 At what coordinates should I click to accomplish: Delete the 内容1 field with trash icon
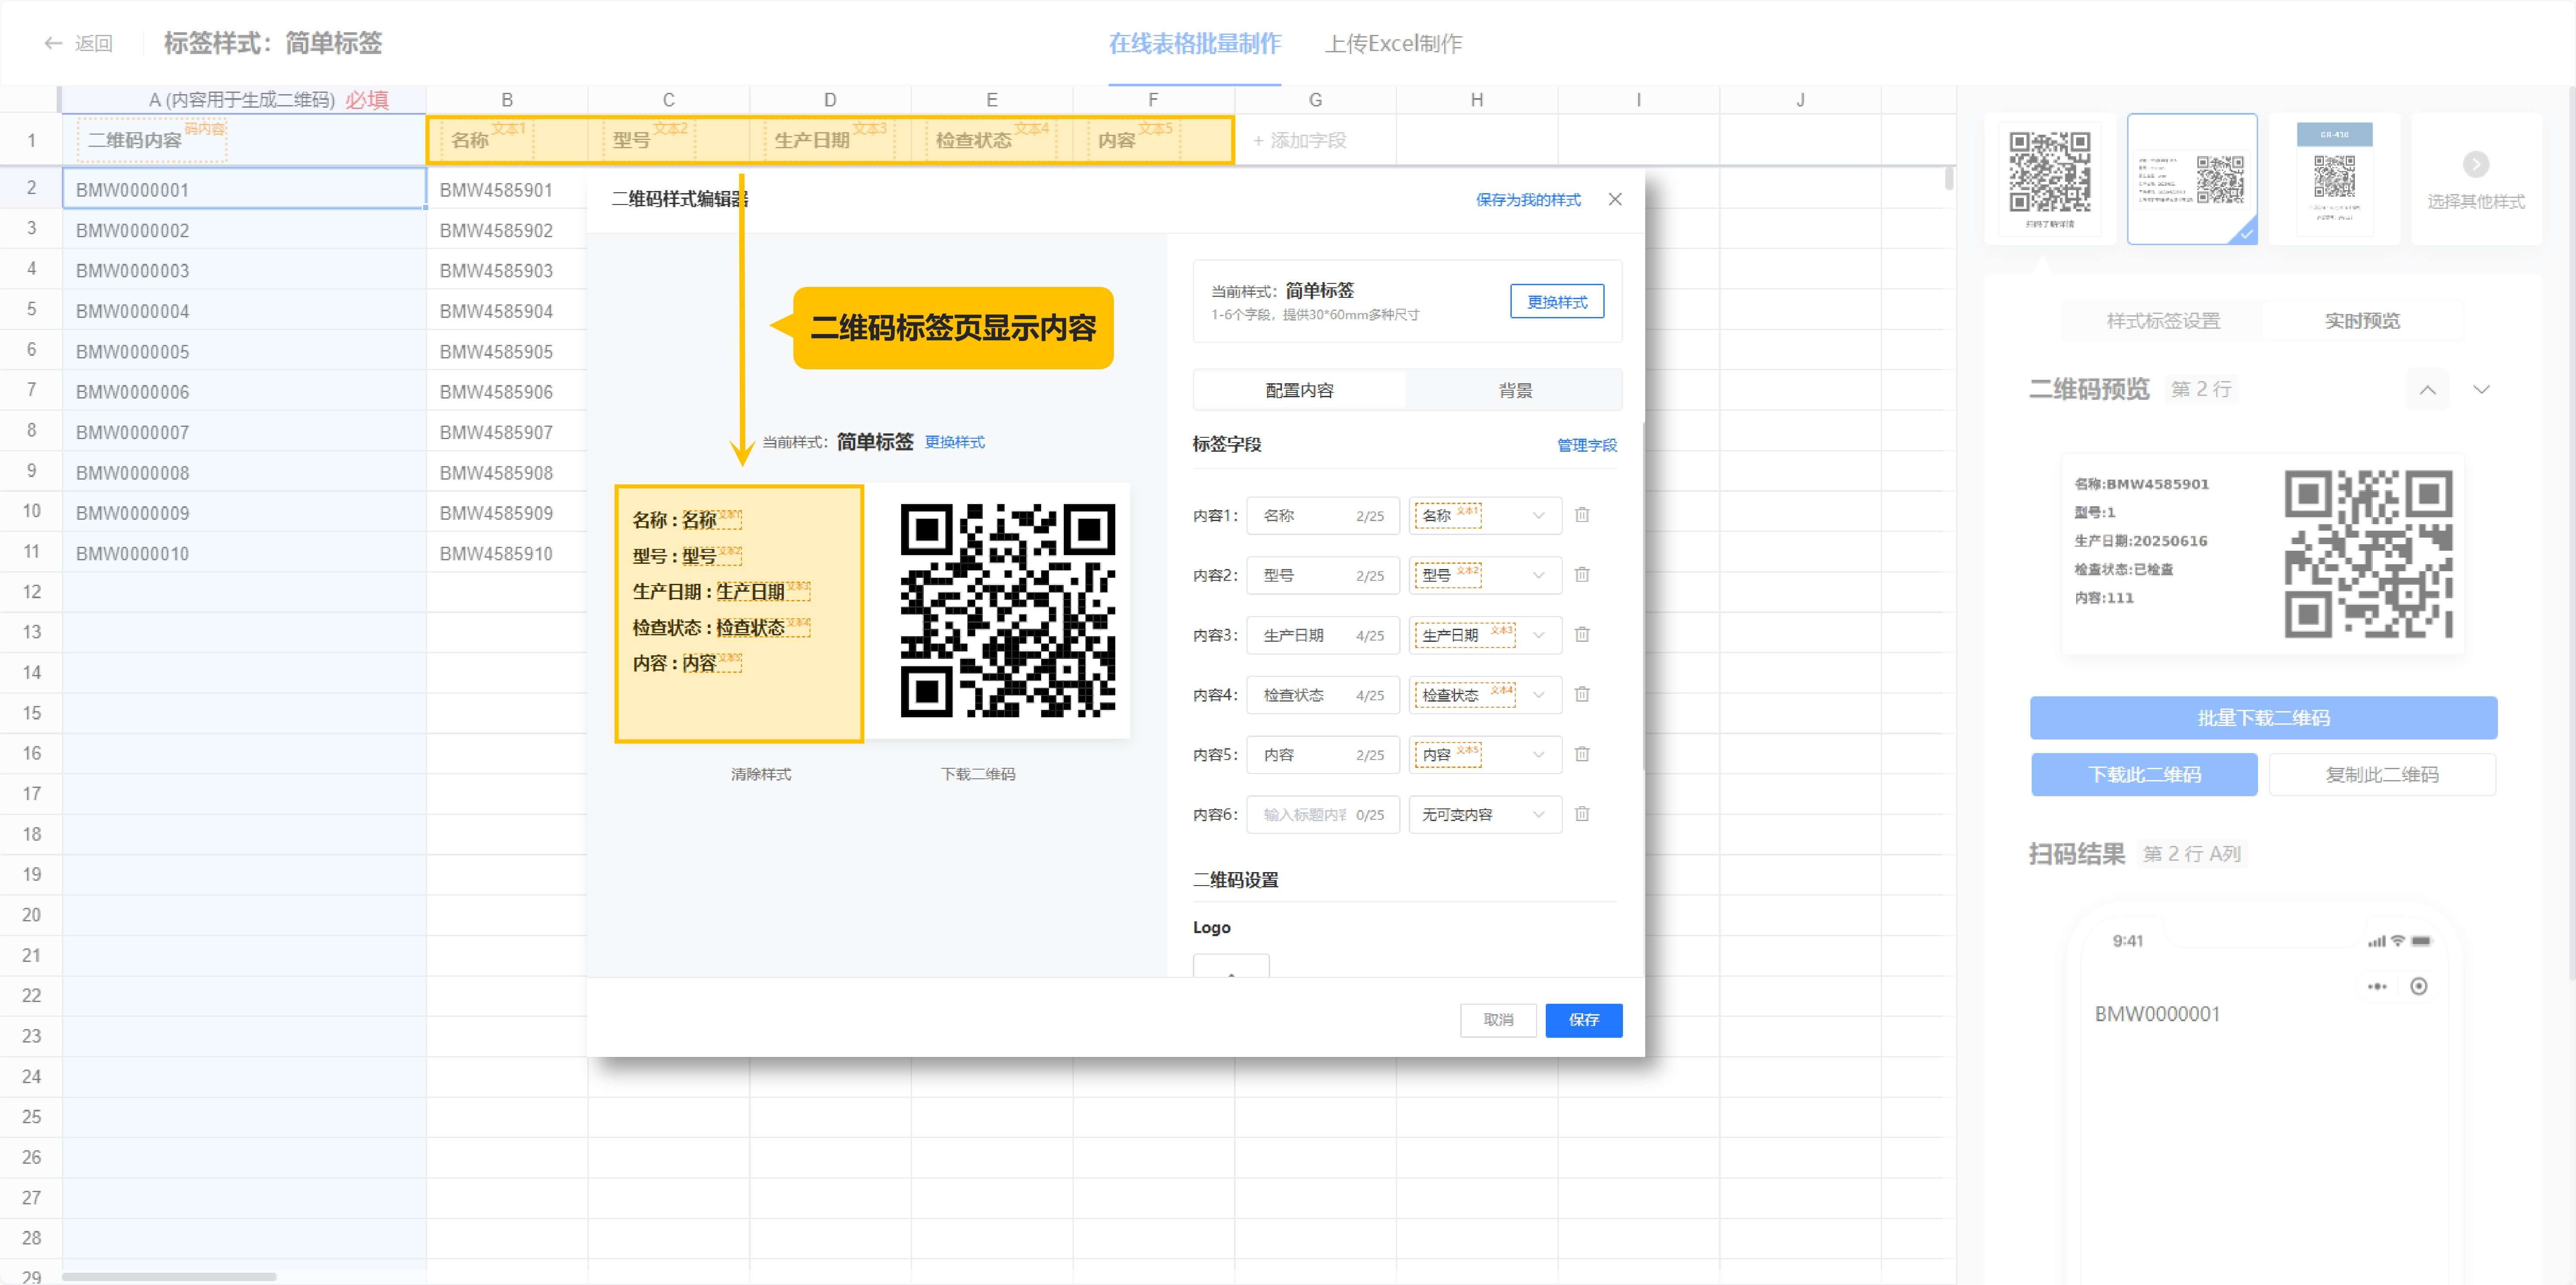coord(1582,515)
